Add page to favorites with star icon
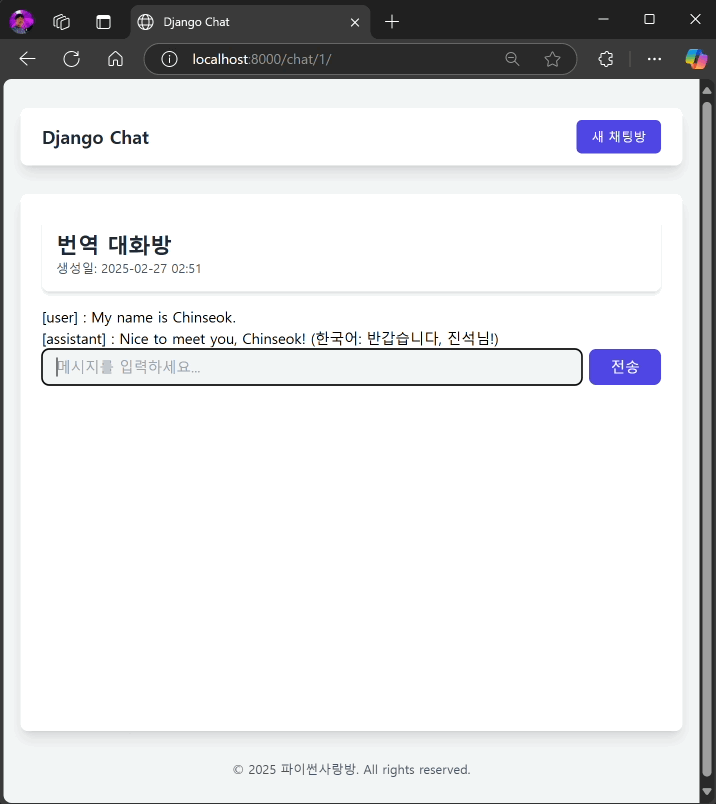The image size is (716, 804). coord(552,59)
